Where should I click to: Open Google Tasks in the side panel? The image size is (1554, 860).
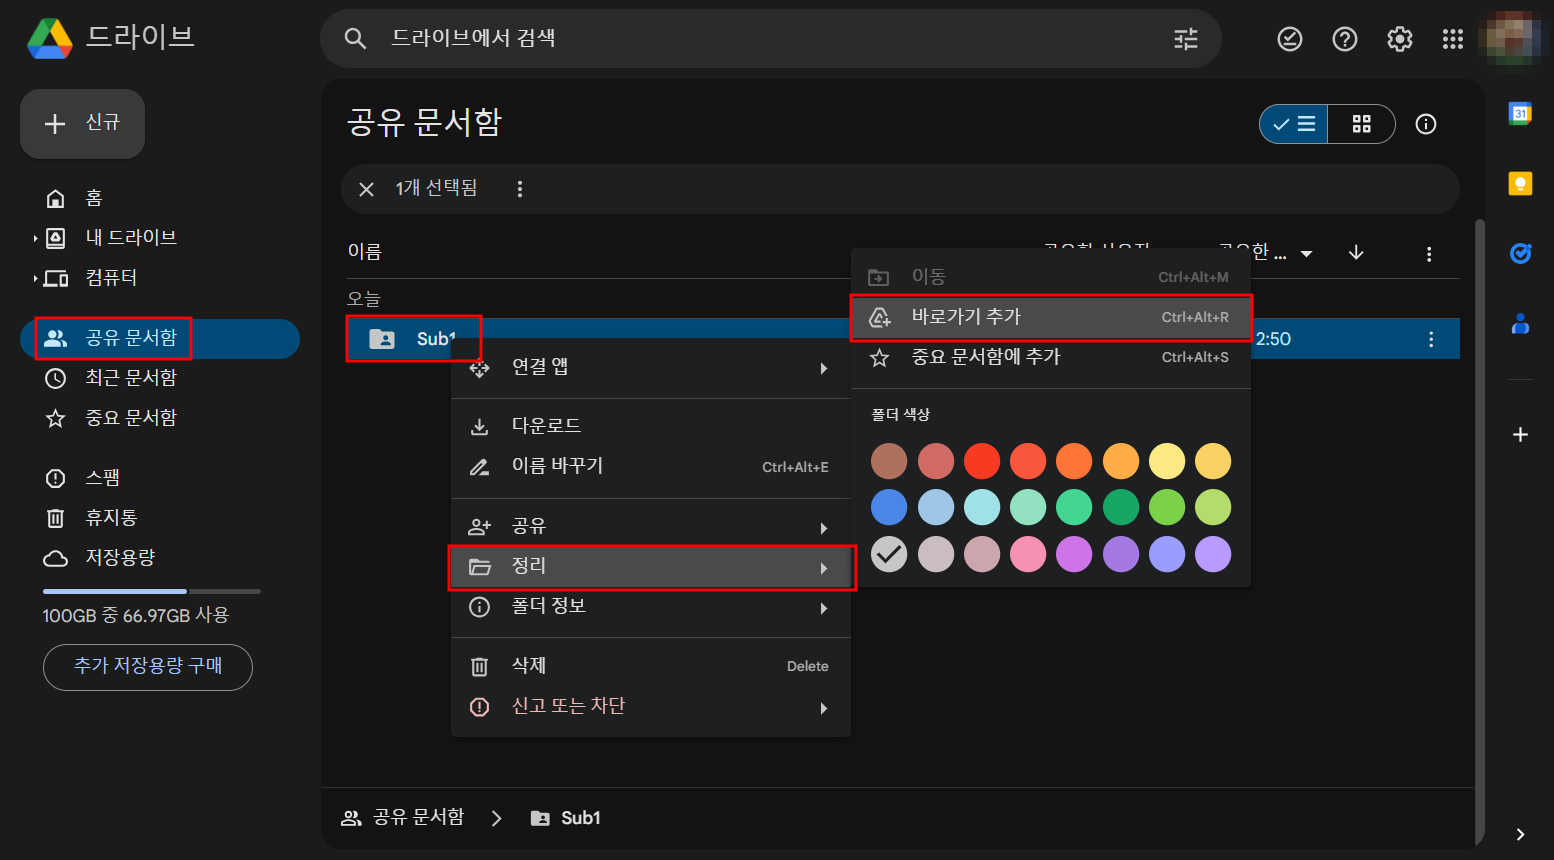[x=1520, y=254]
